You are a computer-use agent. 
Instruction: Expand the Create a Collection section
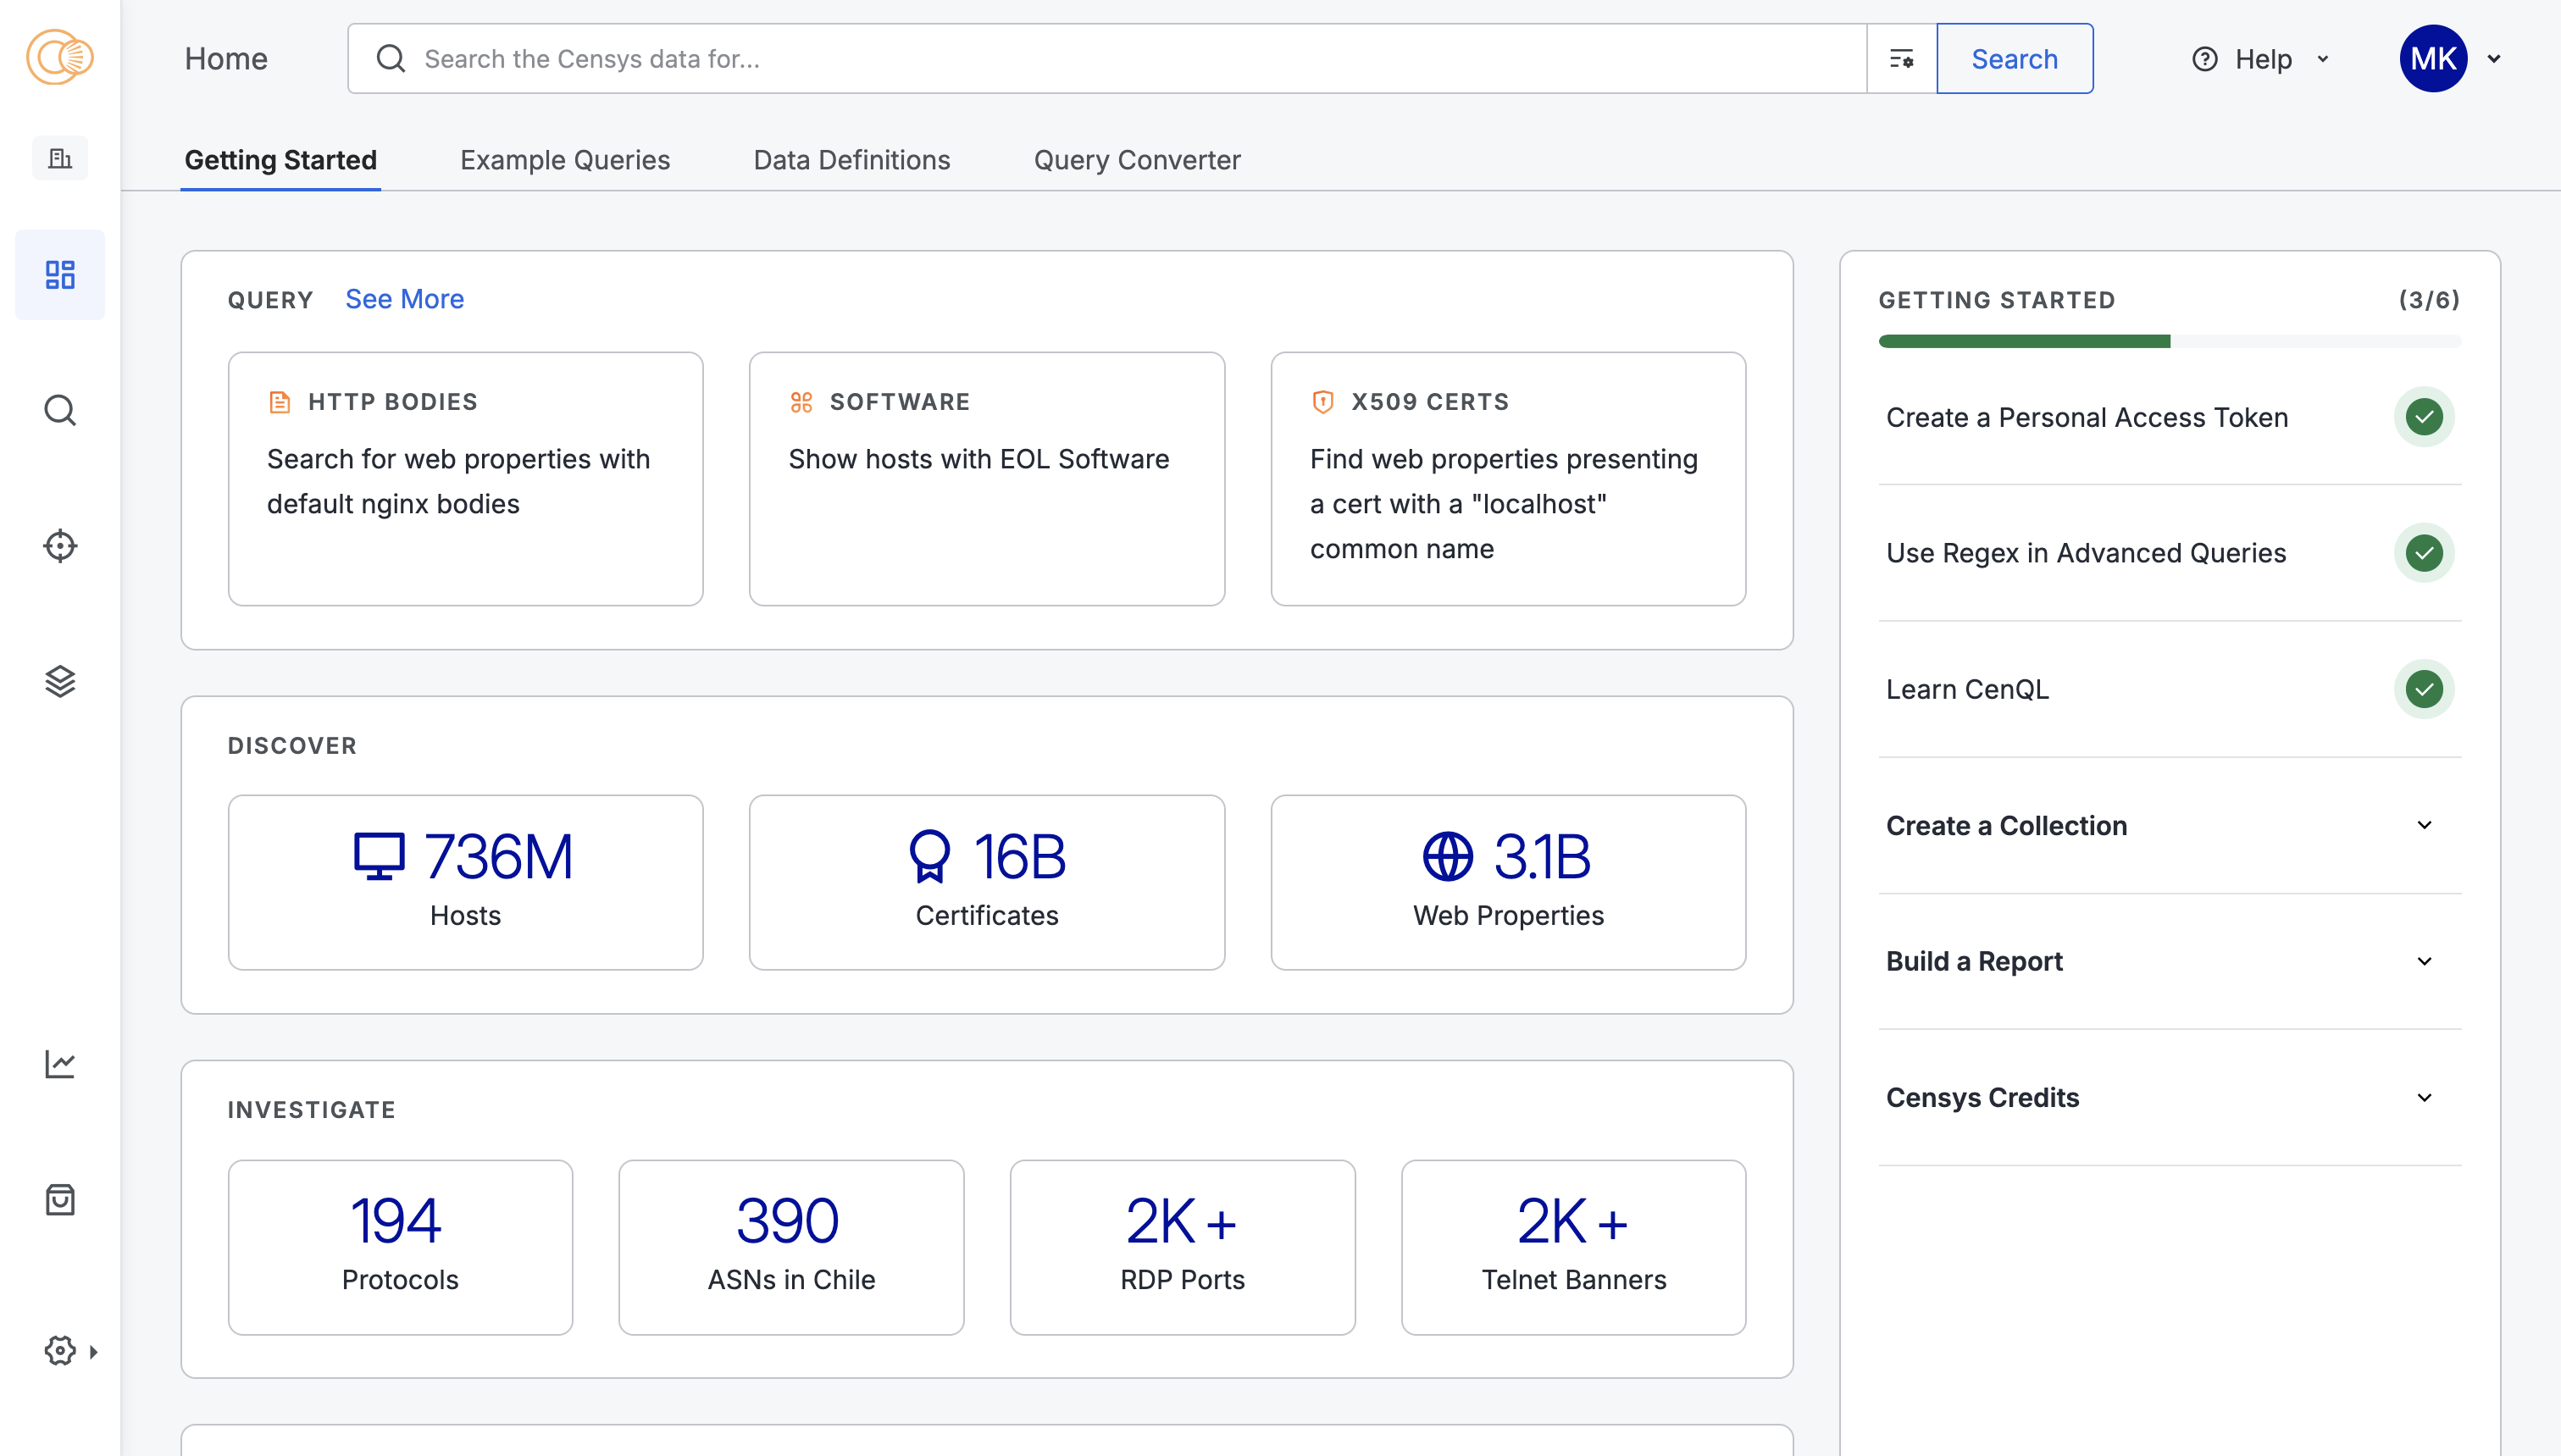pos(2423,825)
